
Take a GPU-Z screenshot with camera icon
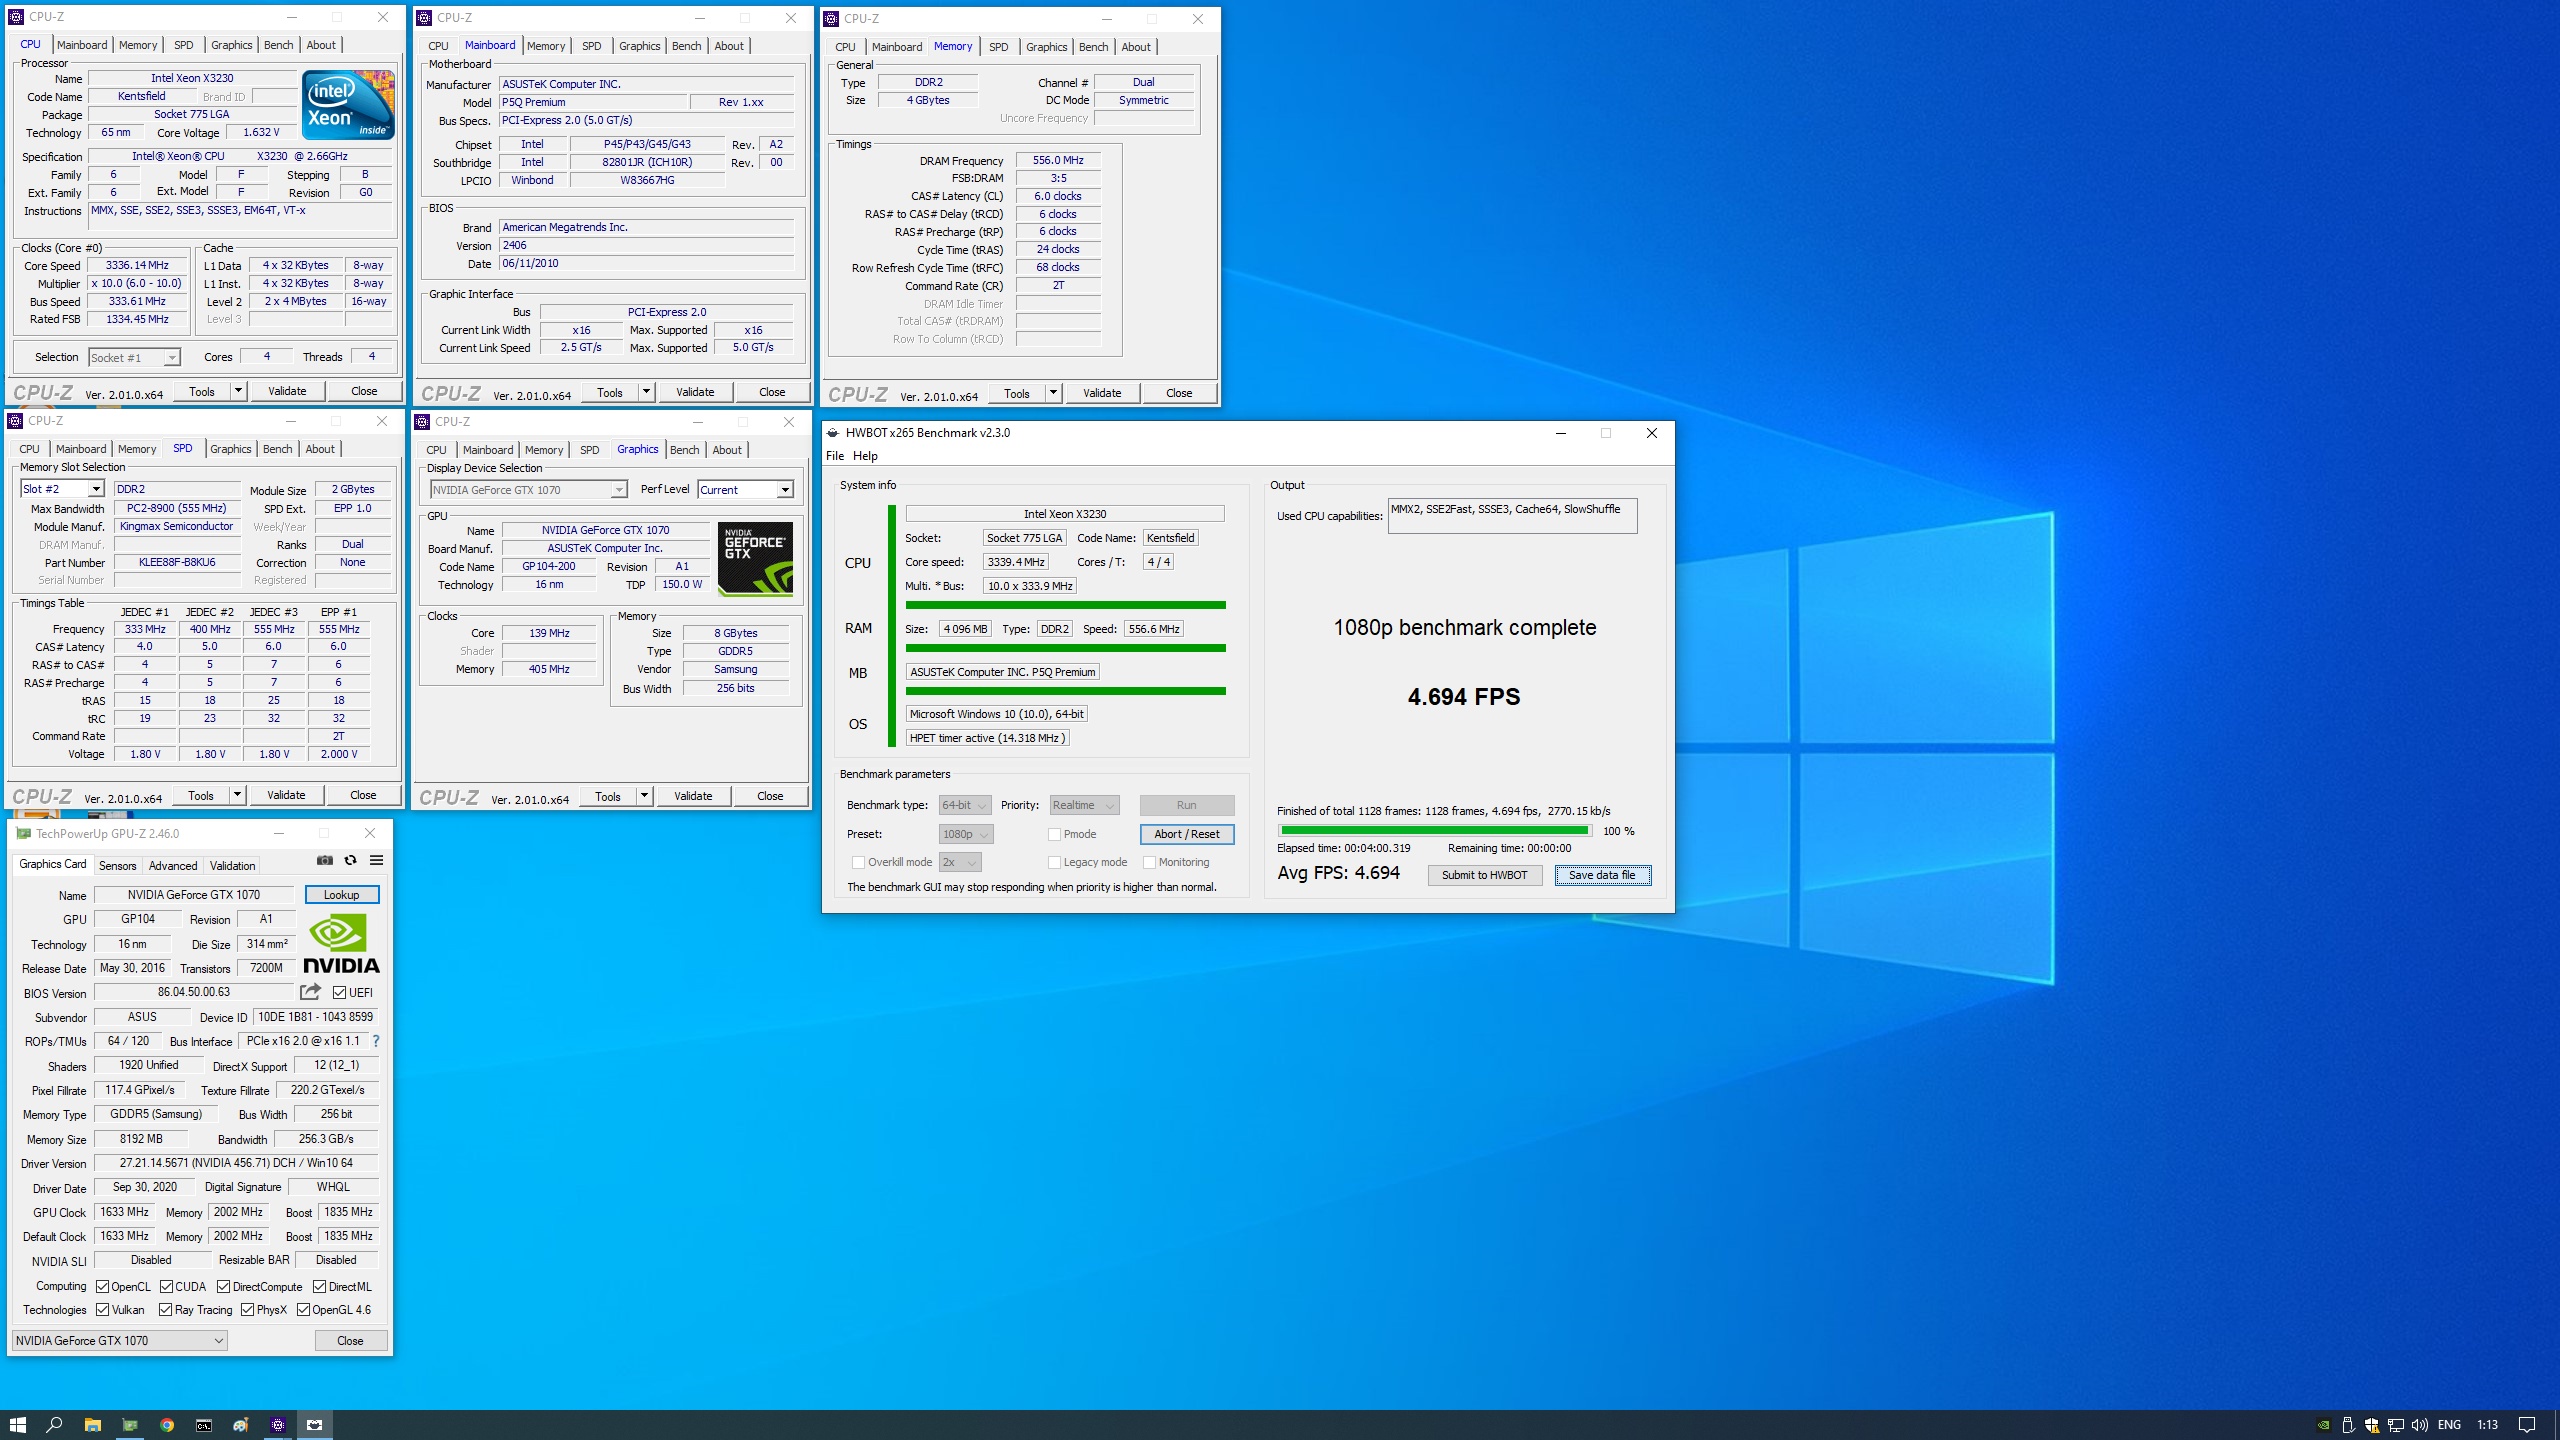325,860
